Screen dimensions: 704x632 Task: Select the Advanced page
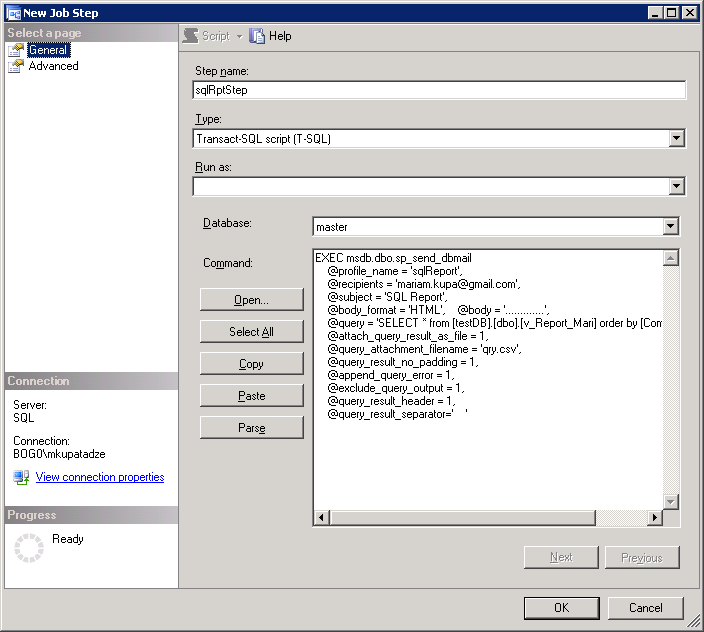click(52, 66)
